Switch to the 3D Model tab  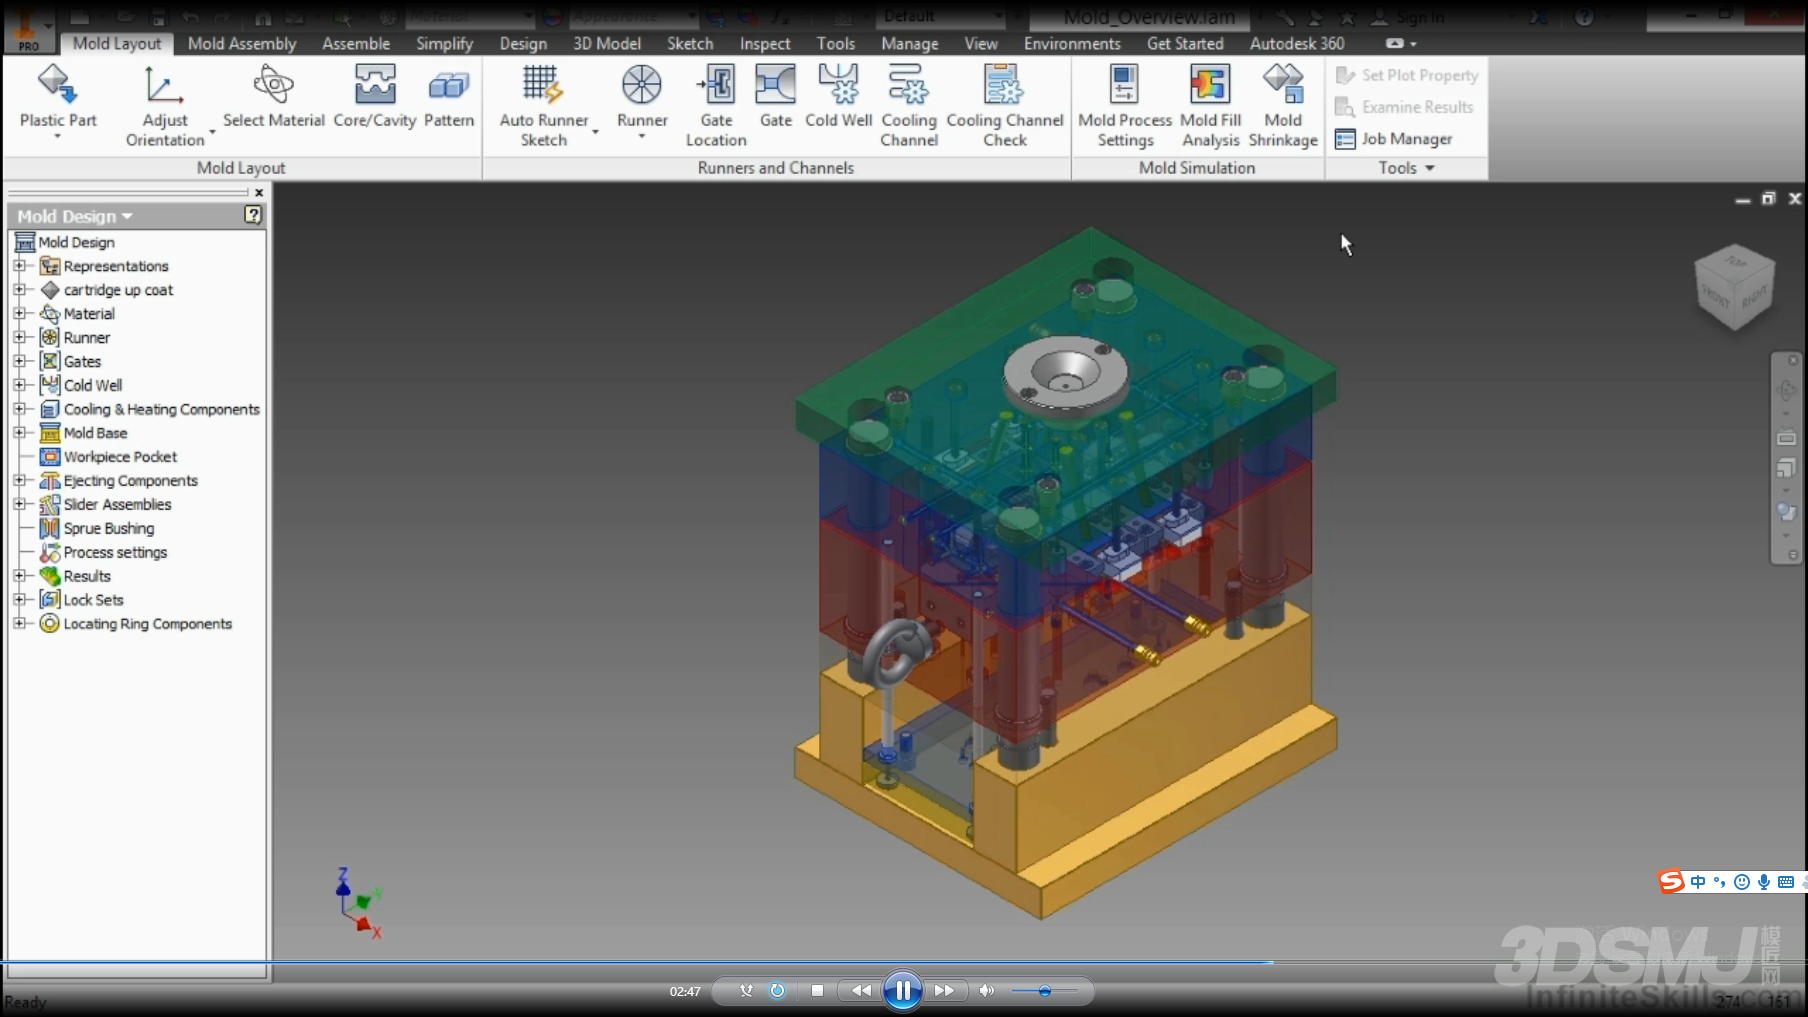click(x=607, y=44)
